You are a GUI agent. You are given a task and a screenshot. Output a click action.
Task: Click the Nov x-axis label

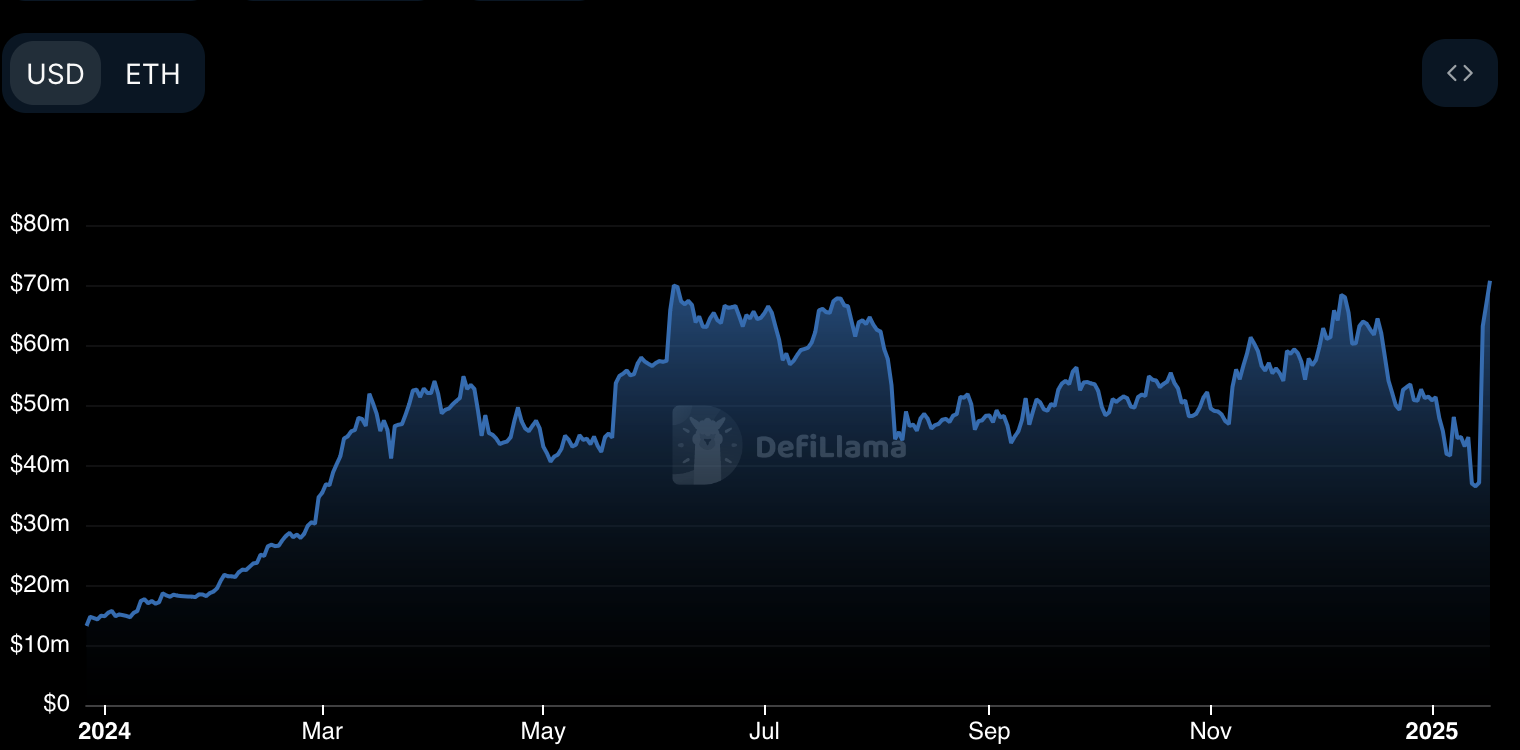coord(1210,732)
